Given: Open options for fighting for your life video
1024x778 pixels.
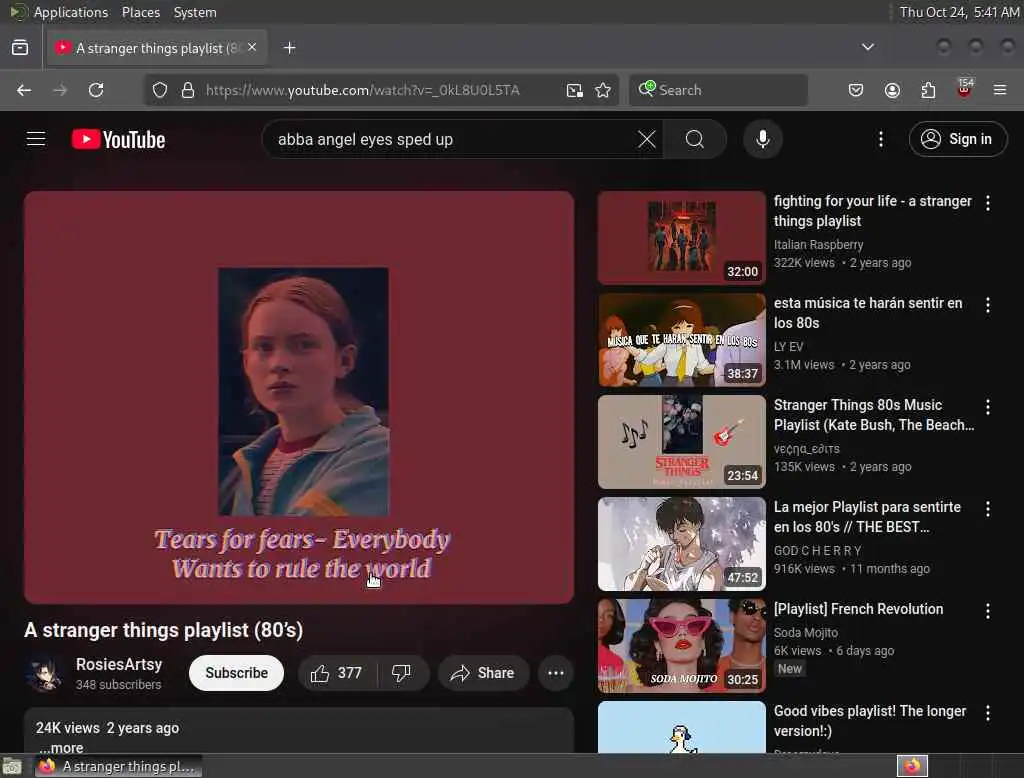Looking at the screenshot, I should point(987,203).
